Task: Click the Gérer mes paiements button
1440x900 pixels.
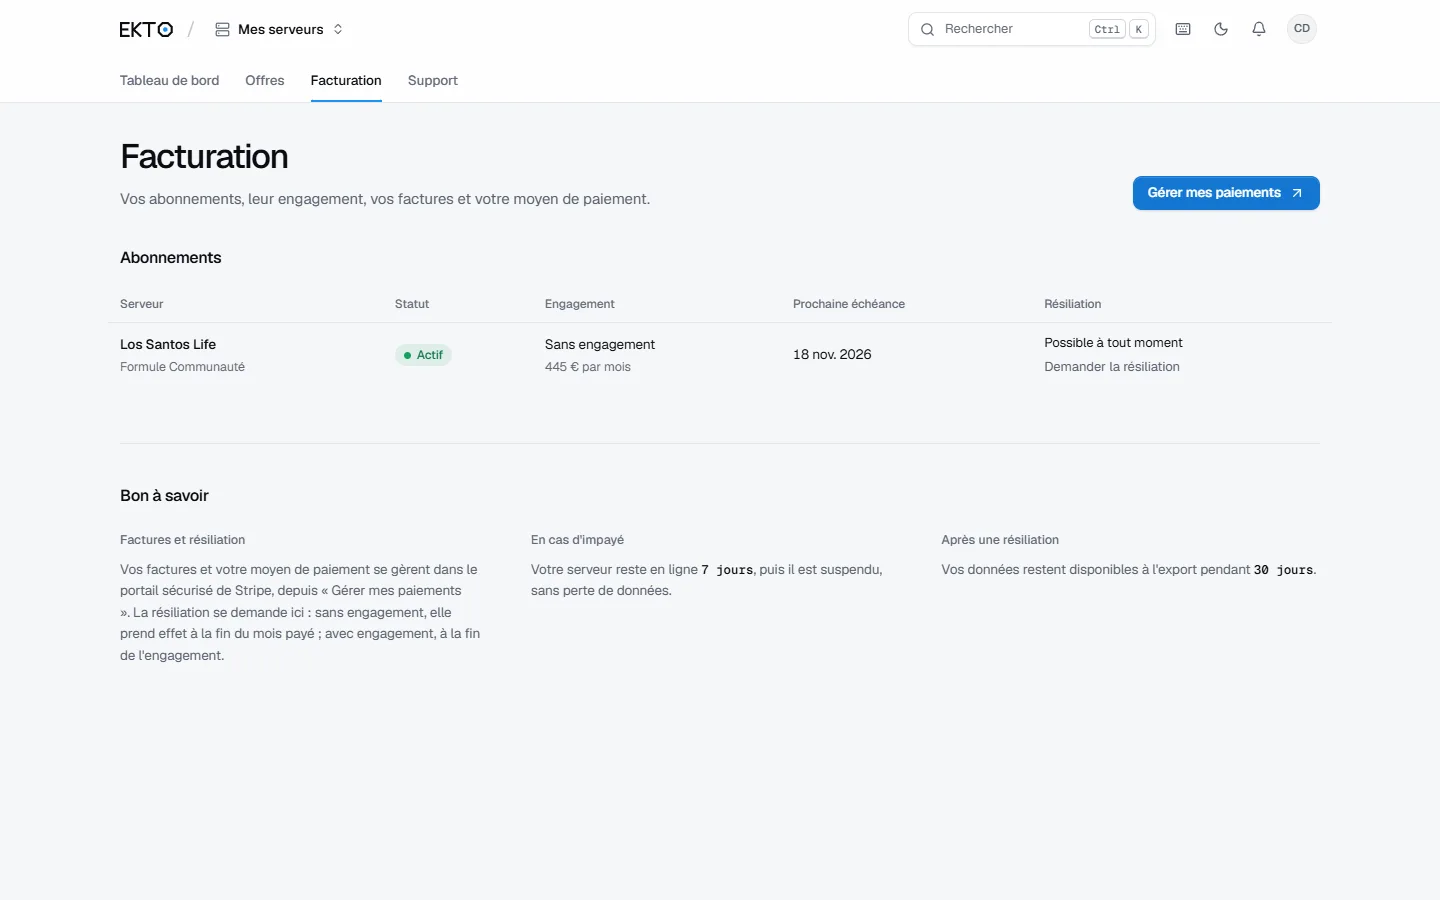Action: 1226,193
